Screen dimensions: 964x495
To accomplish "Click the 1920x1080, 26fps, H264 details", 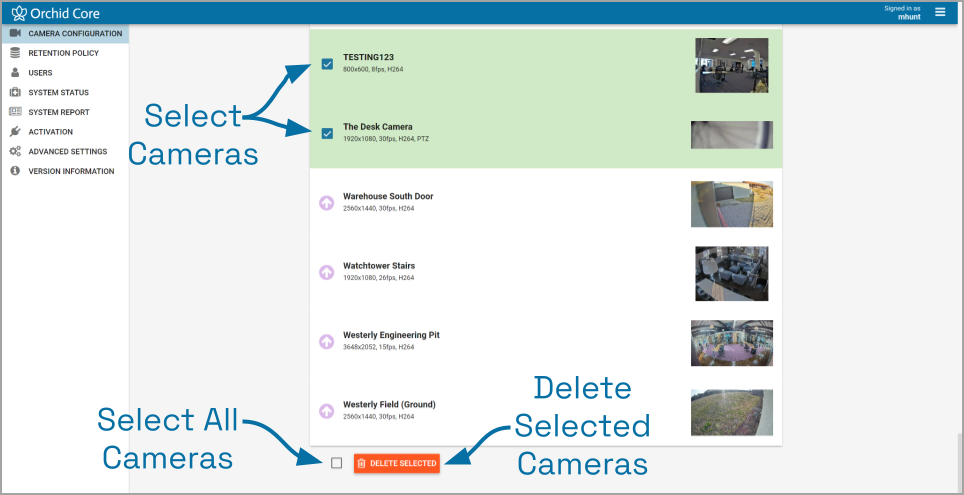I will [379, 278].
